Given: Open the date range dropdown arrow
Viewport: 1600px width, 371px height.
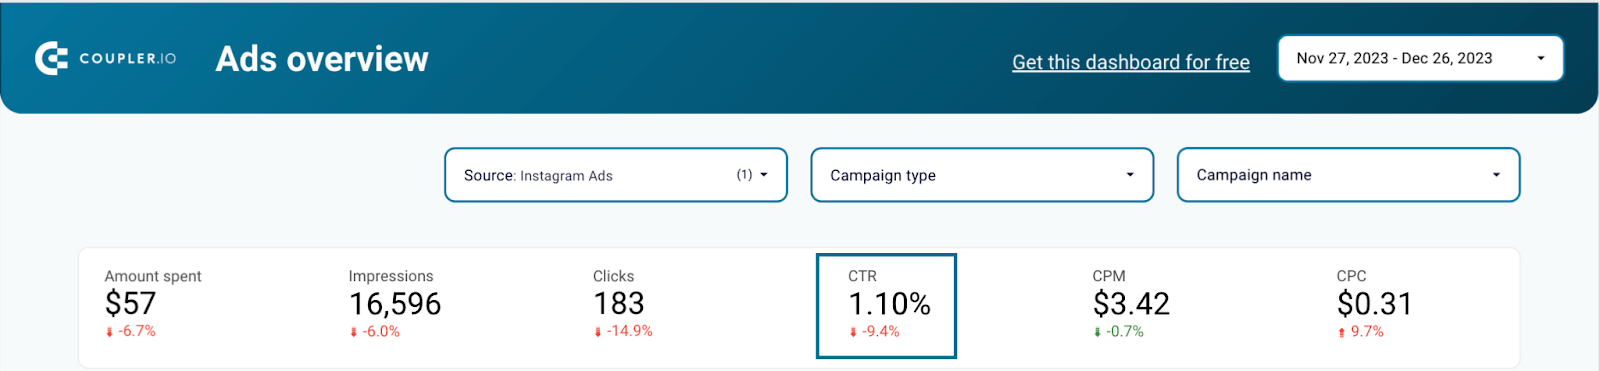Looking at the screenshot, I should 1541,59.
